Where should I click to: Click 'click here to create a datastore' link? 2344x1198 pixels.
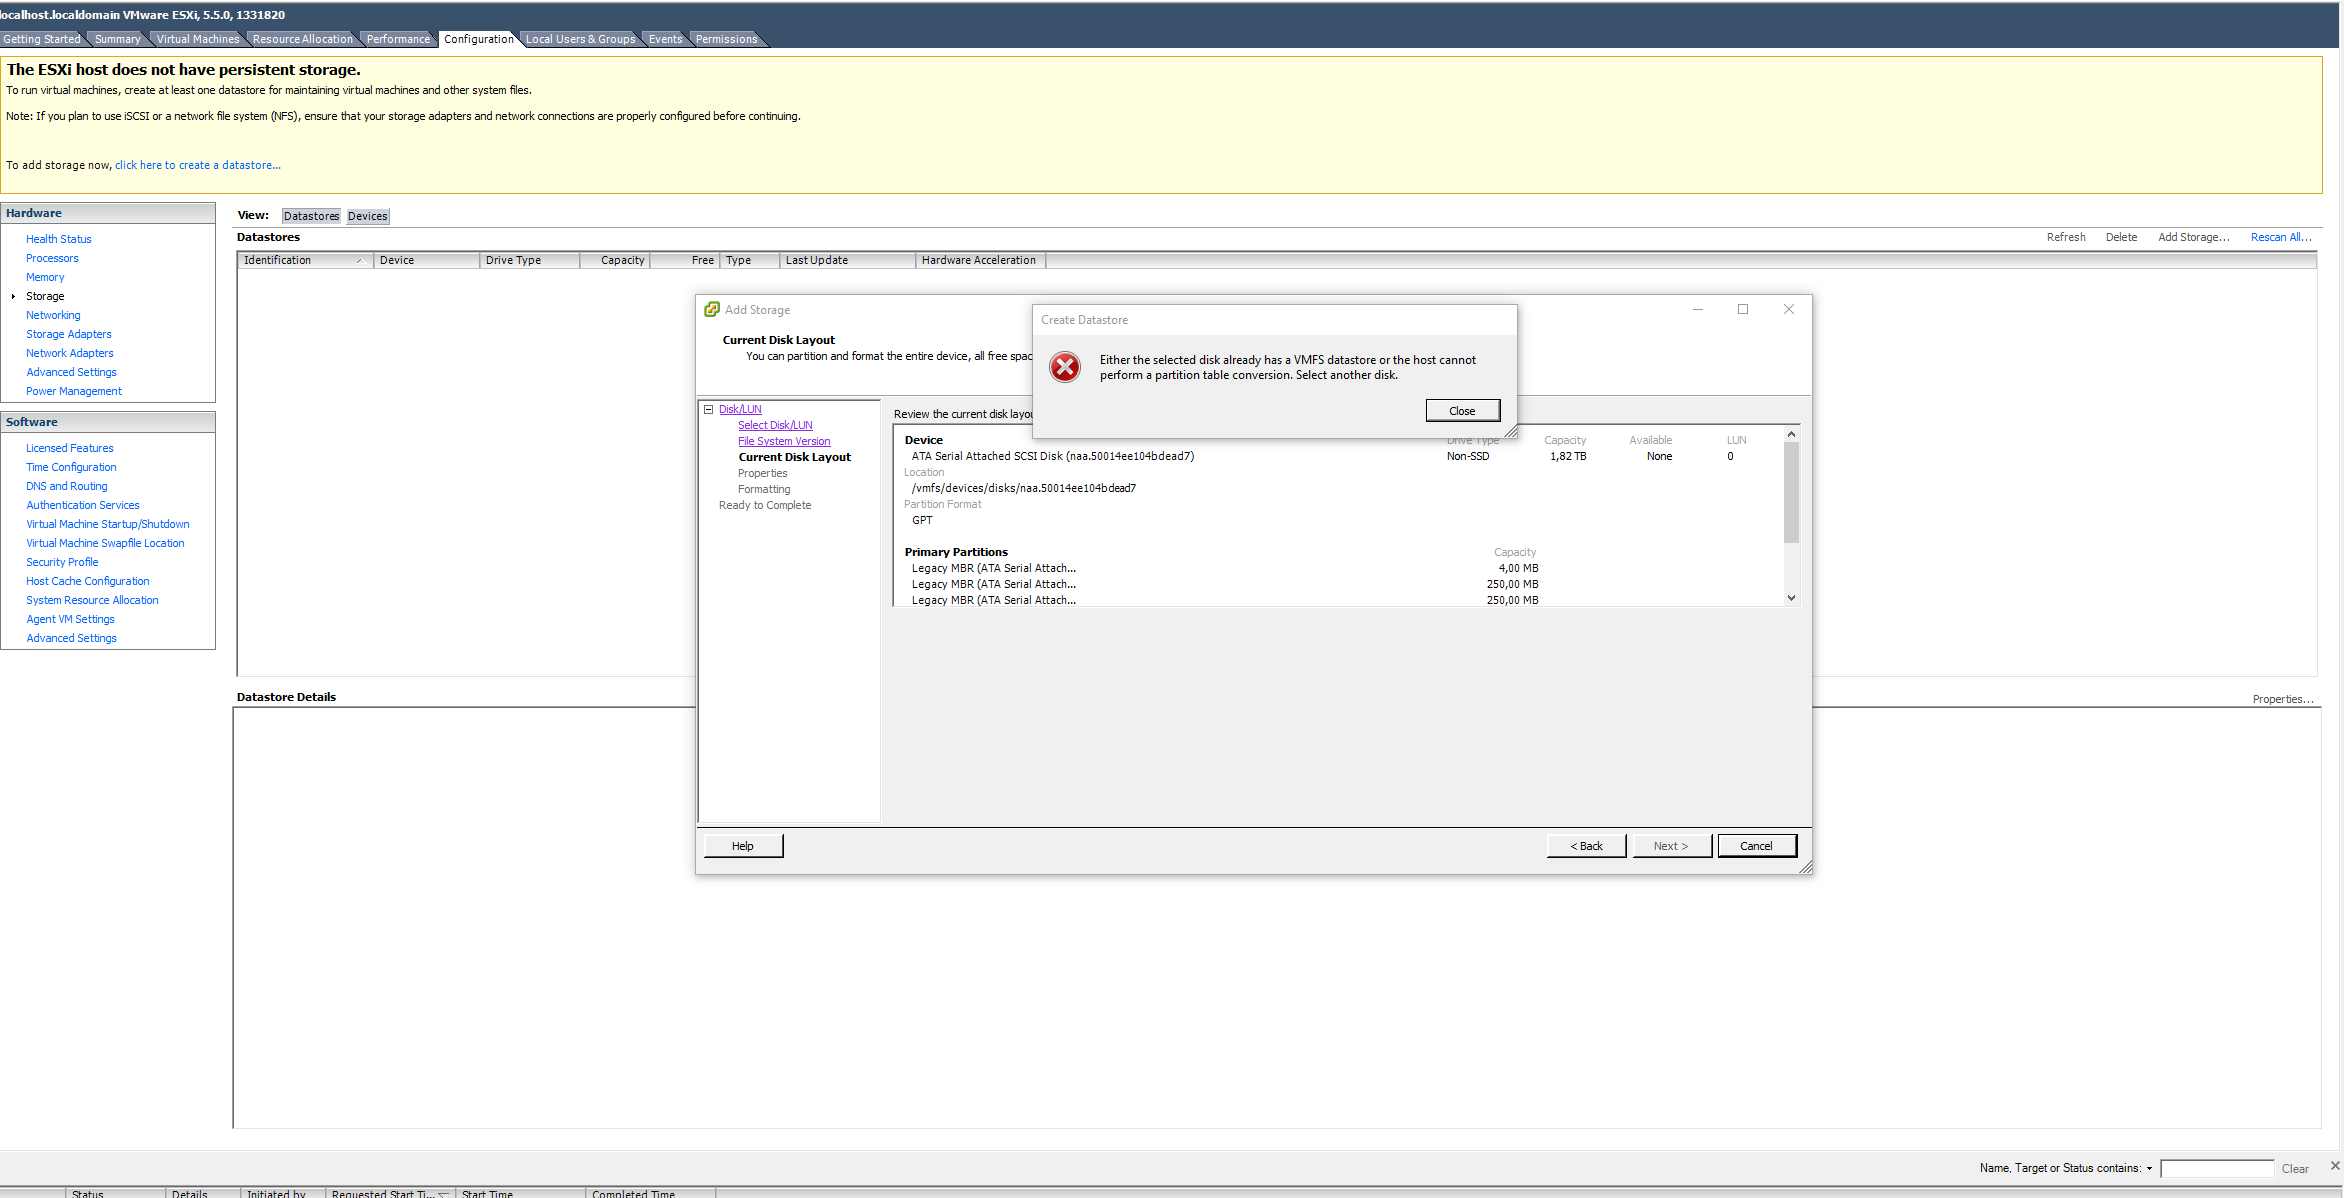[x=198, y=165]
